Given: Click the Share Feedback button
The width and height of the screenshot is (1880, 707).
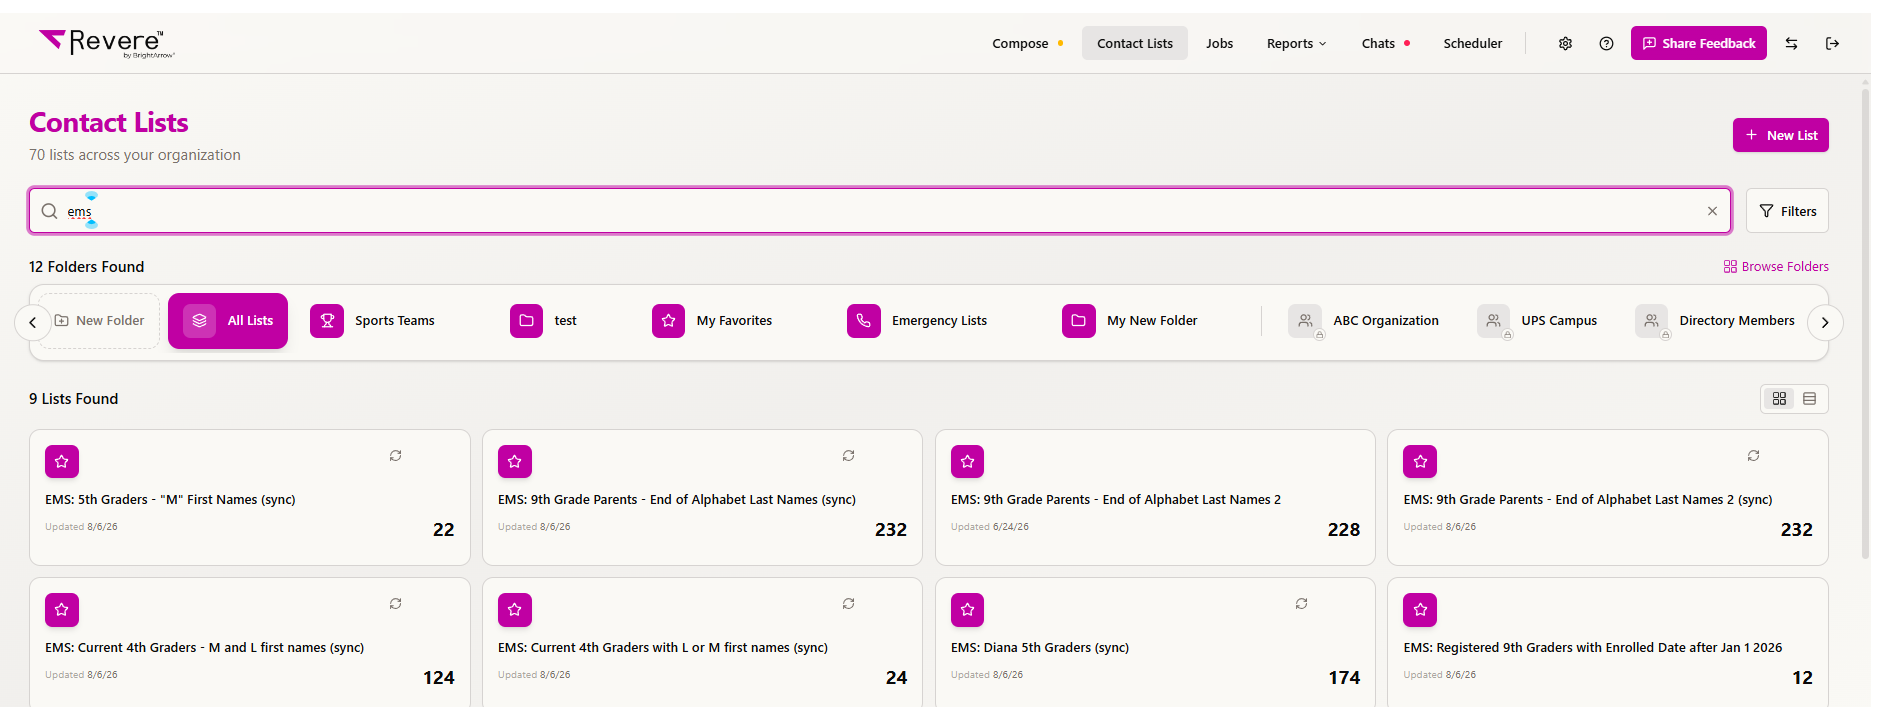Looking at the screenshot, I should [1698, 43].
